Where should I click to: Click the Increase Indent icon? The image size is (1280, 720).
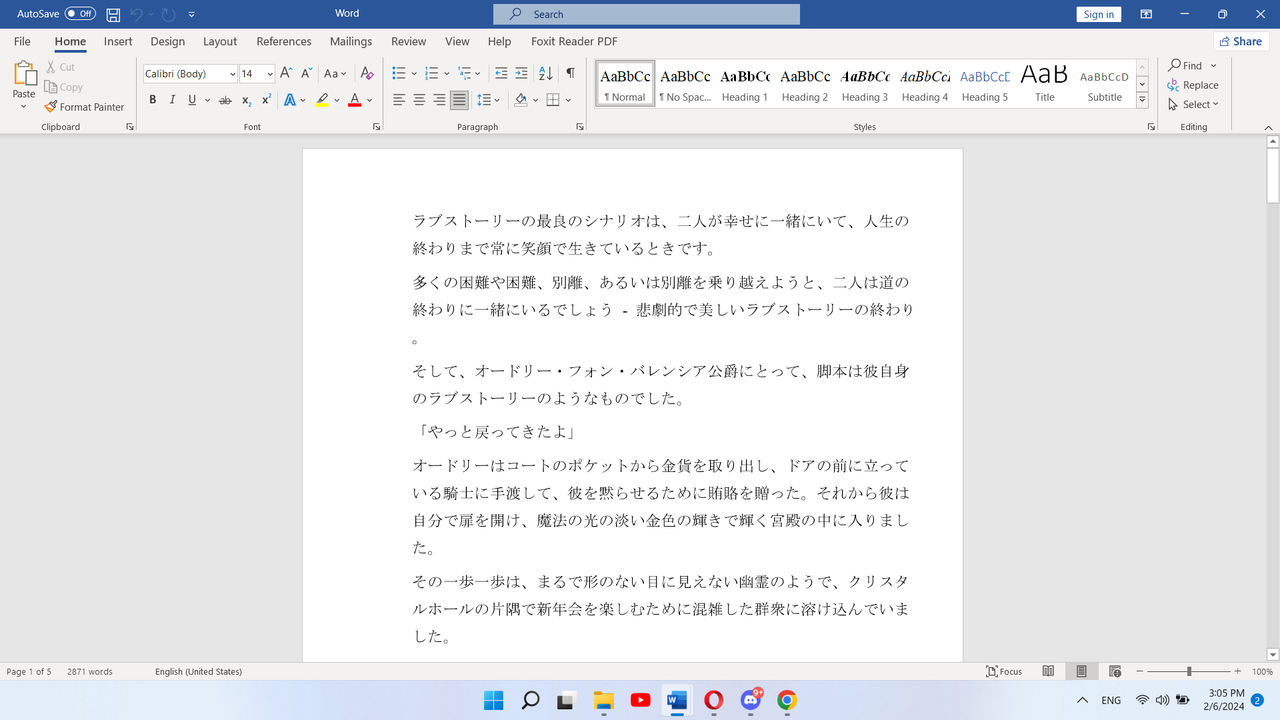click(x=522, y=73)
